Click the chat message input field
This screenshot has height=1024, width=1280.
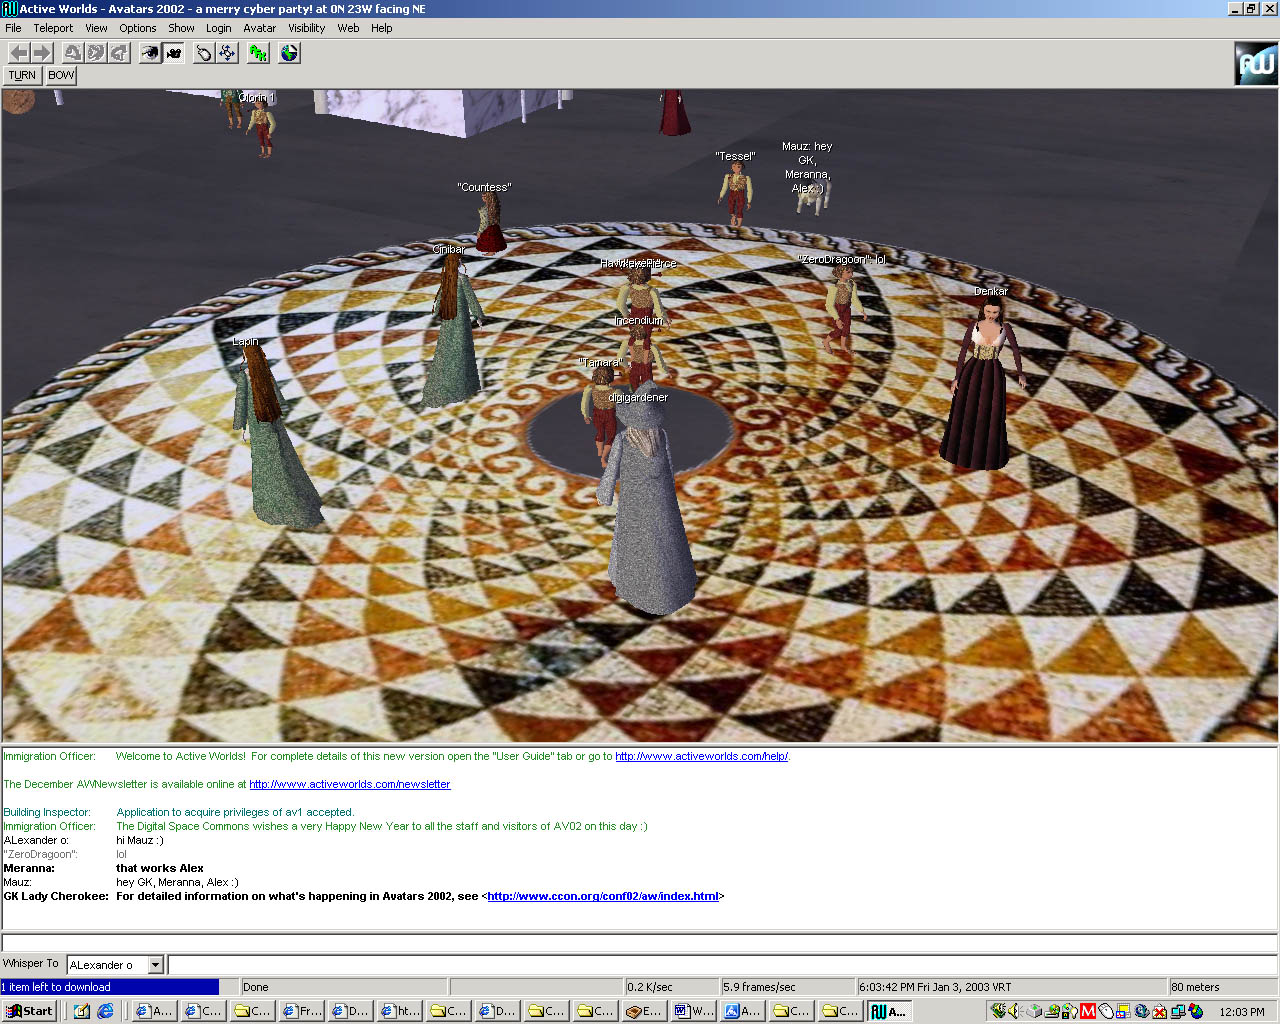click(720, 965)
